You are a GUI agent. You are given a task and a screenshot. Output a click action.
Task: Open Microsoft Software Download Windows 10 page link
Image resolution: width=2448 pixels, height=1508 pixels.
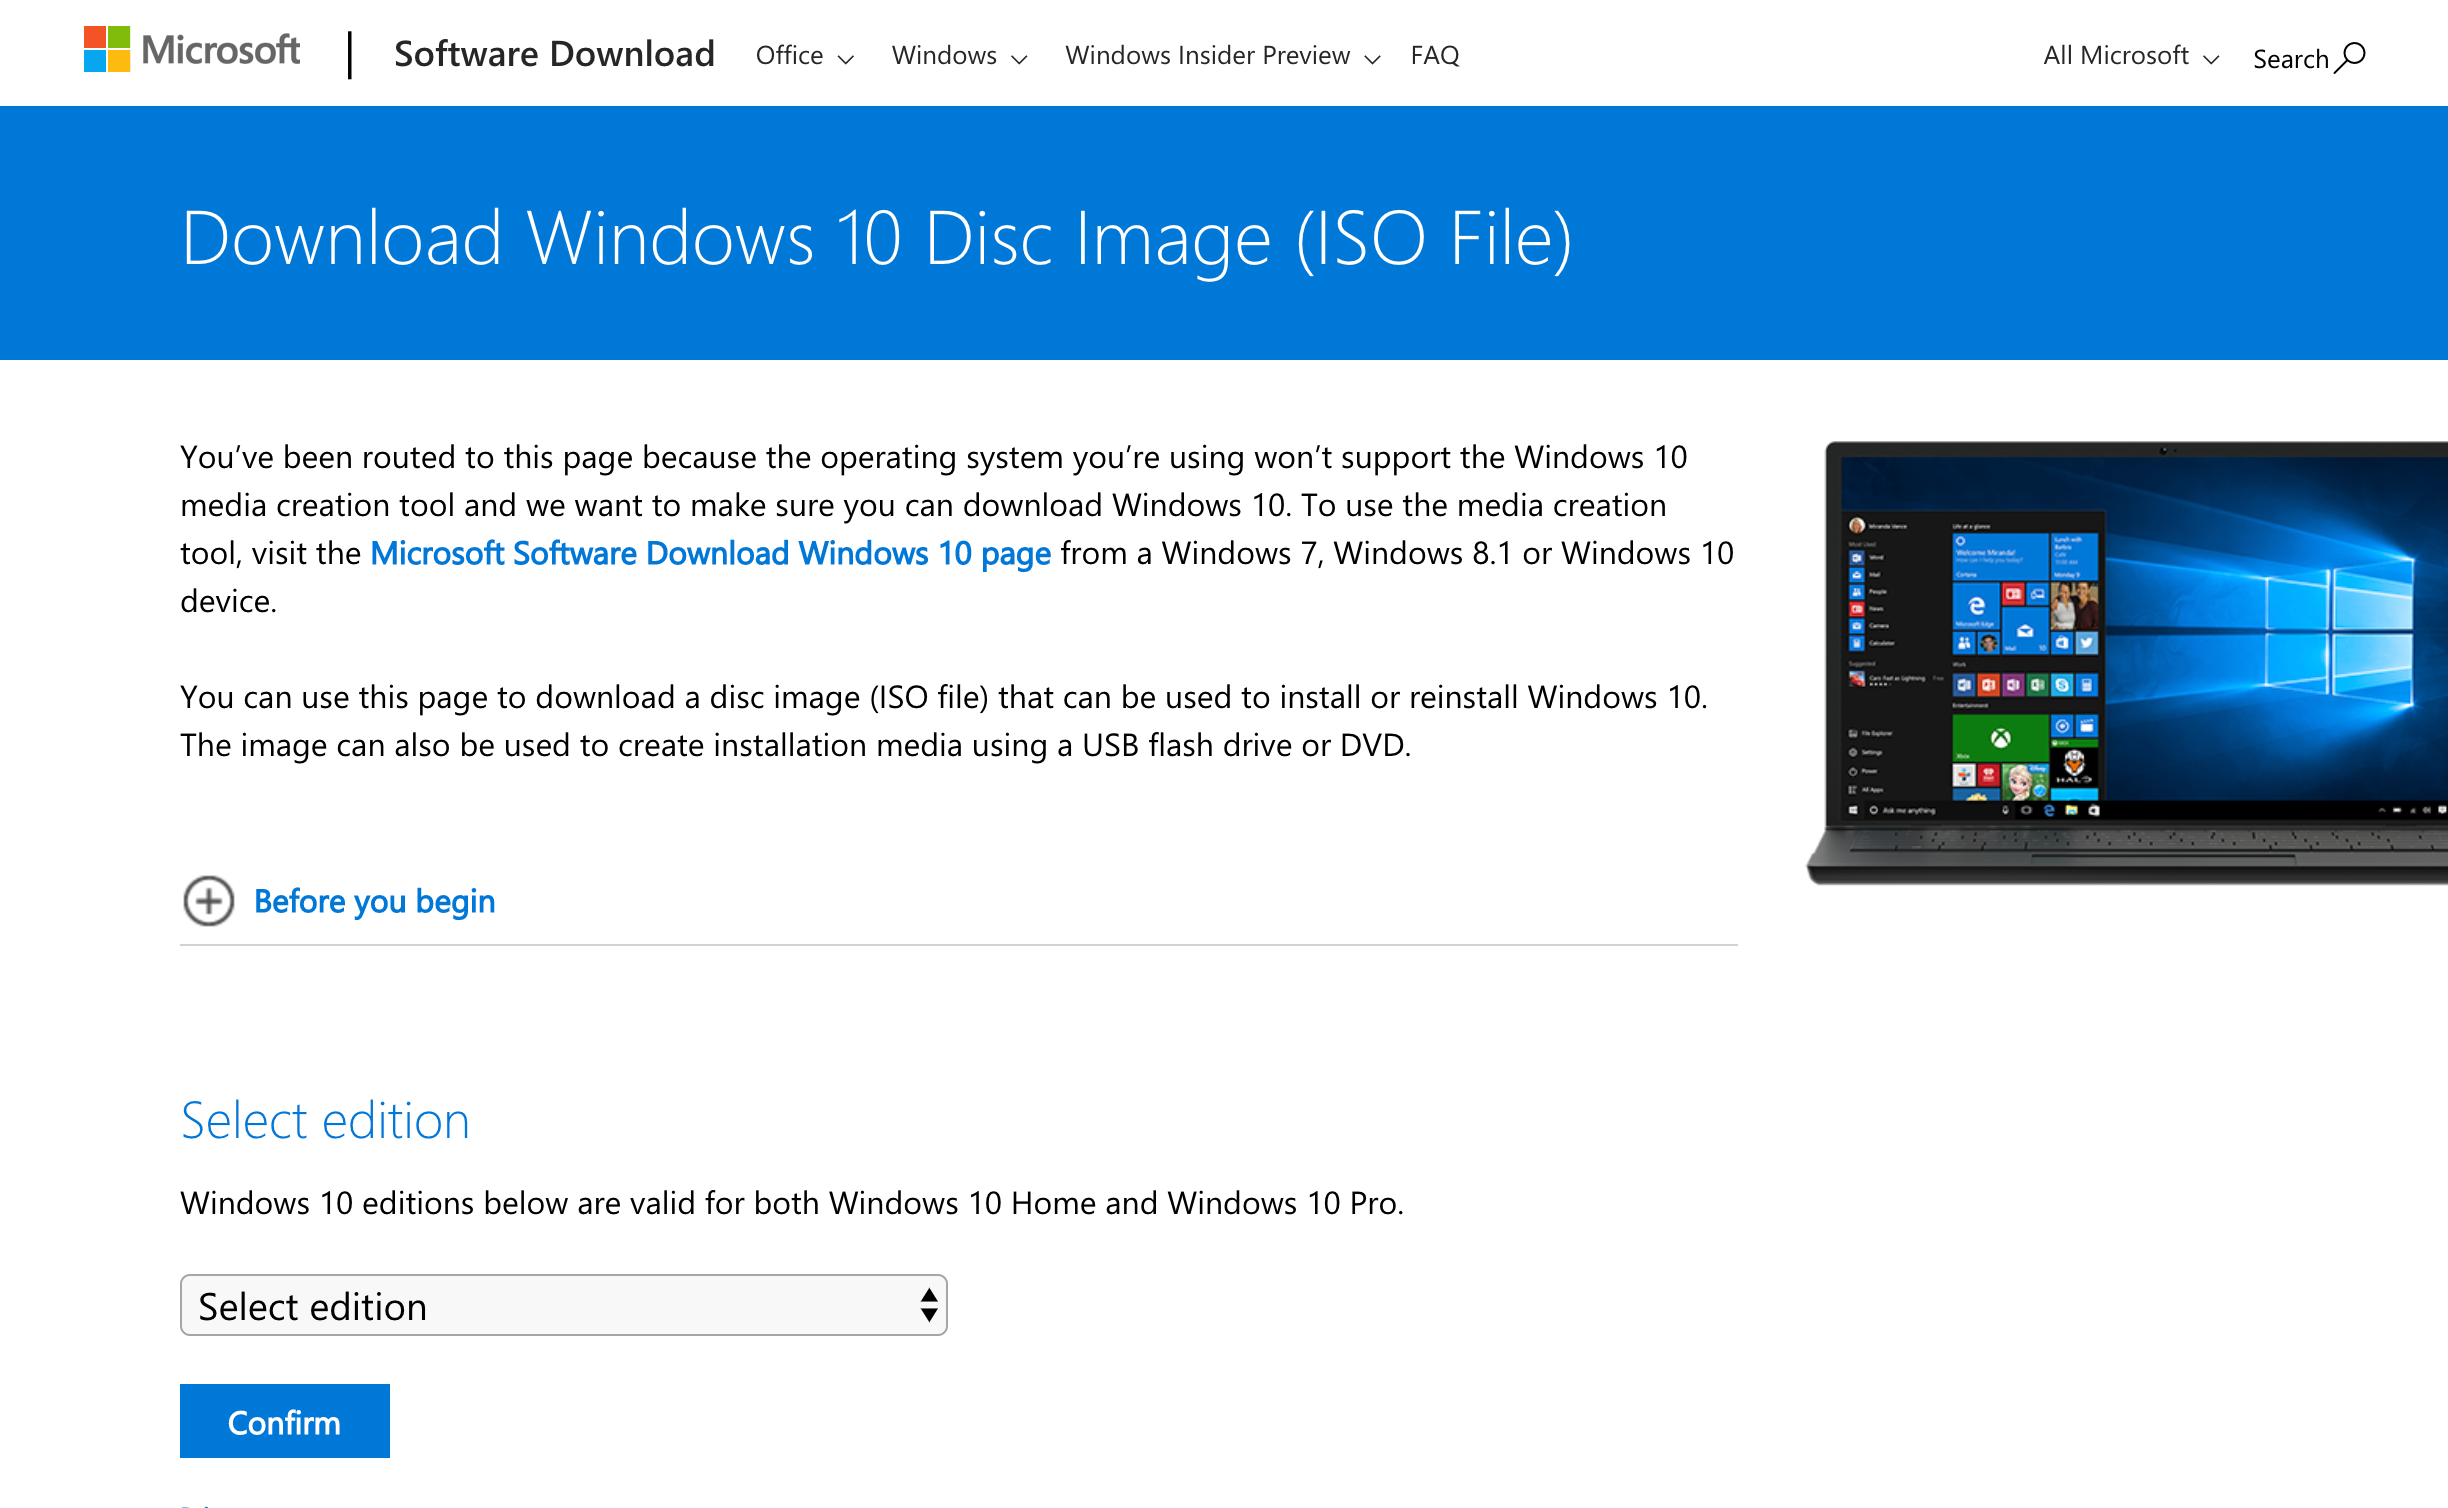710,553
